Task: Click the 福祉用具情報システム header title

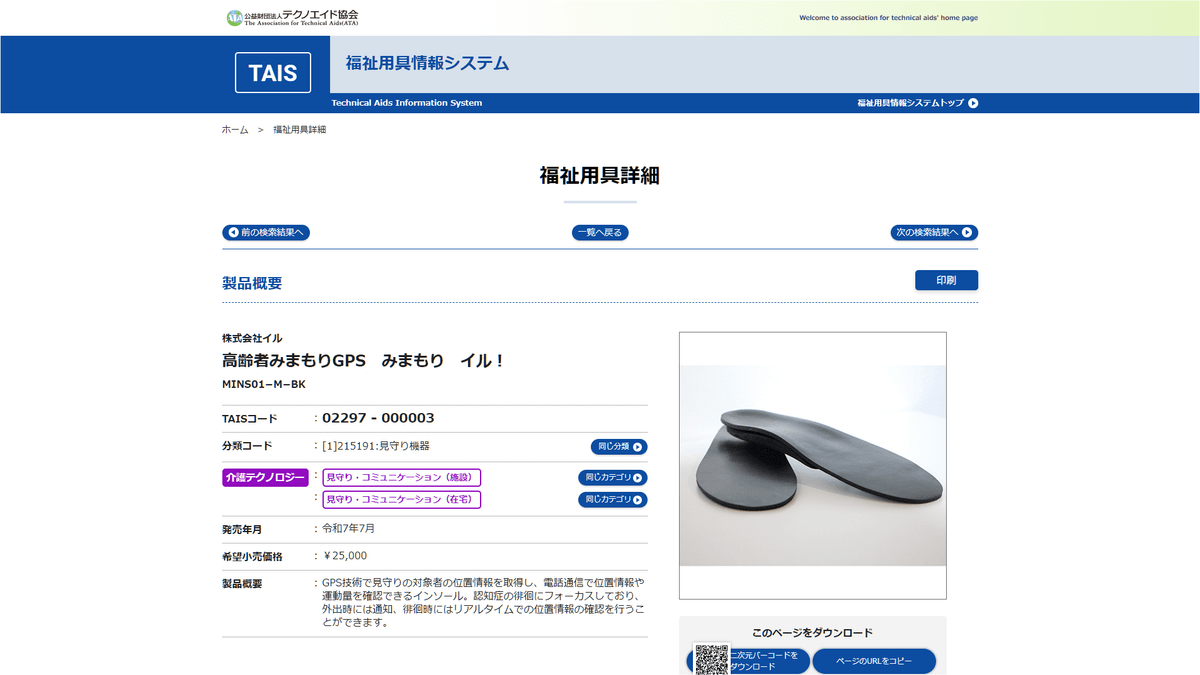Action: (427, 64)
